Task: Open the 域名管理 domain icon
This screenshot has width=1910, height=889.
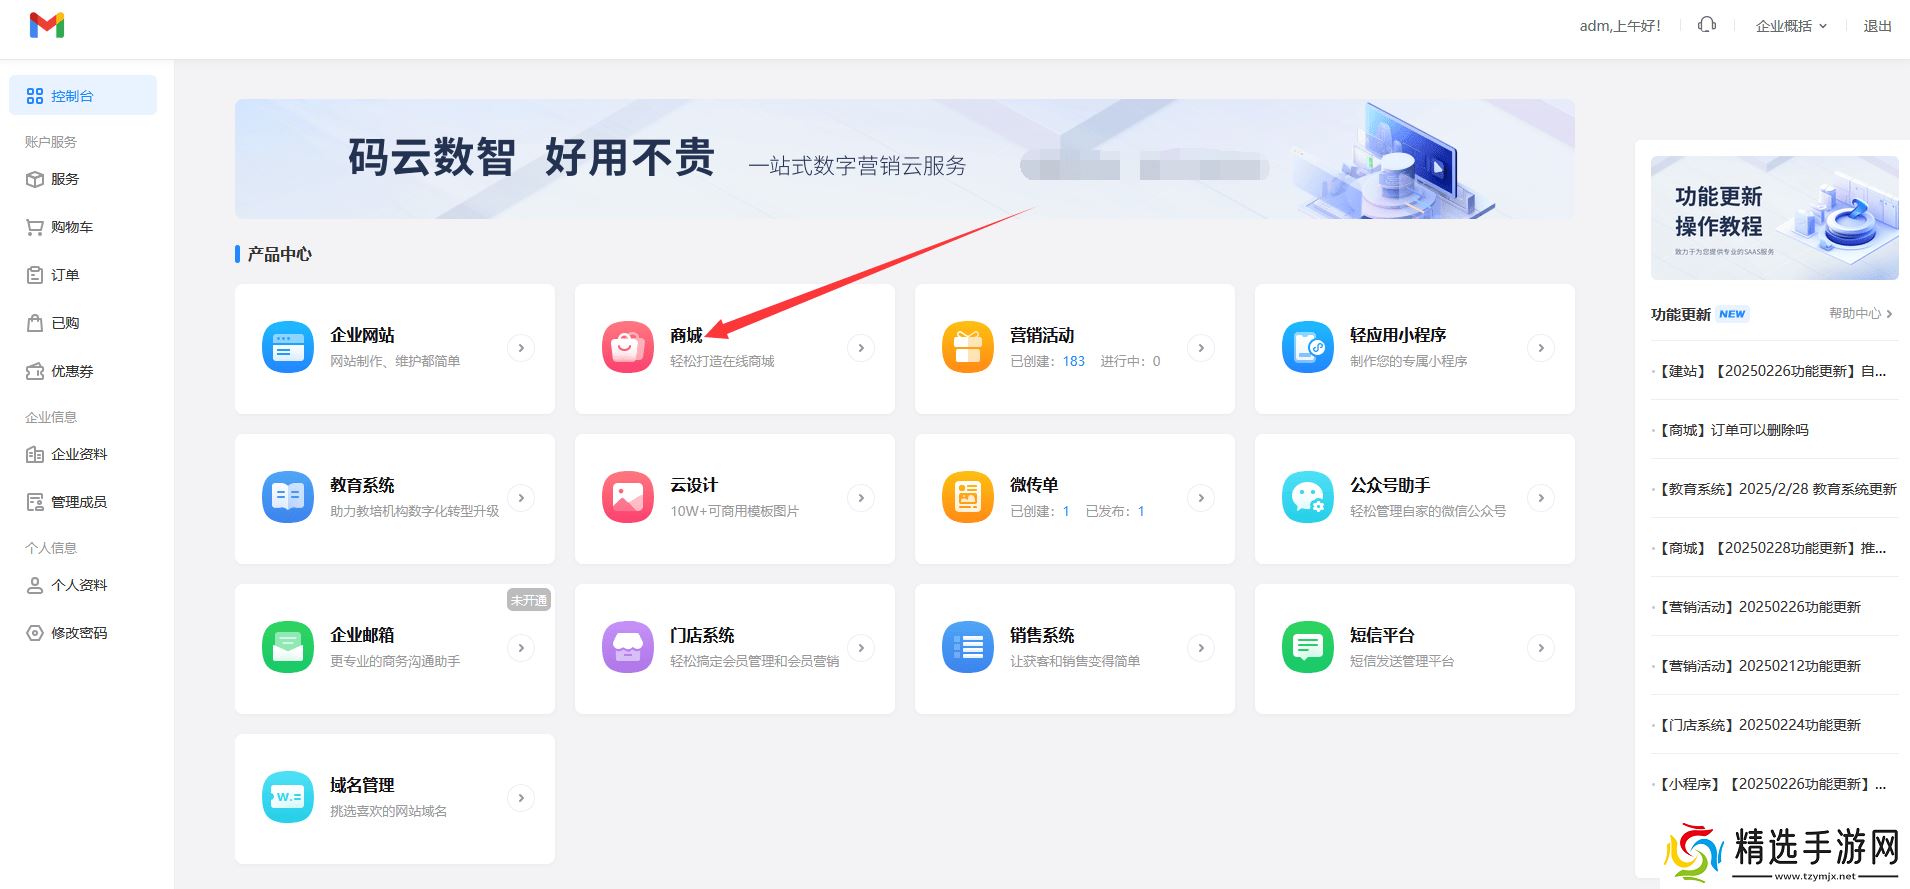Action: 288,798
